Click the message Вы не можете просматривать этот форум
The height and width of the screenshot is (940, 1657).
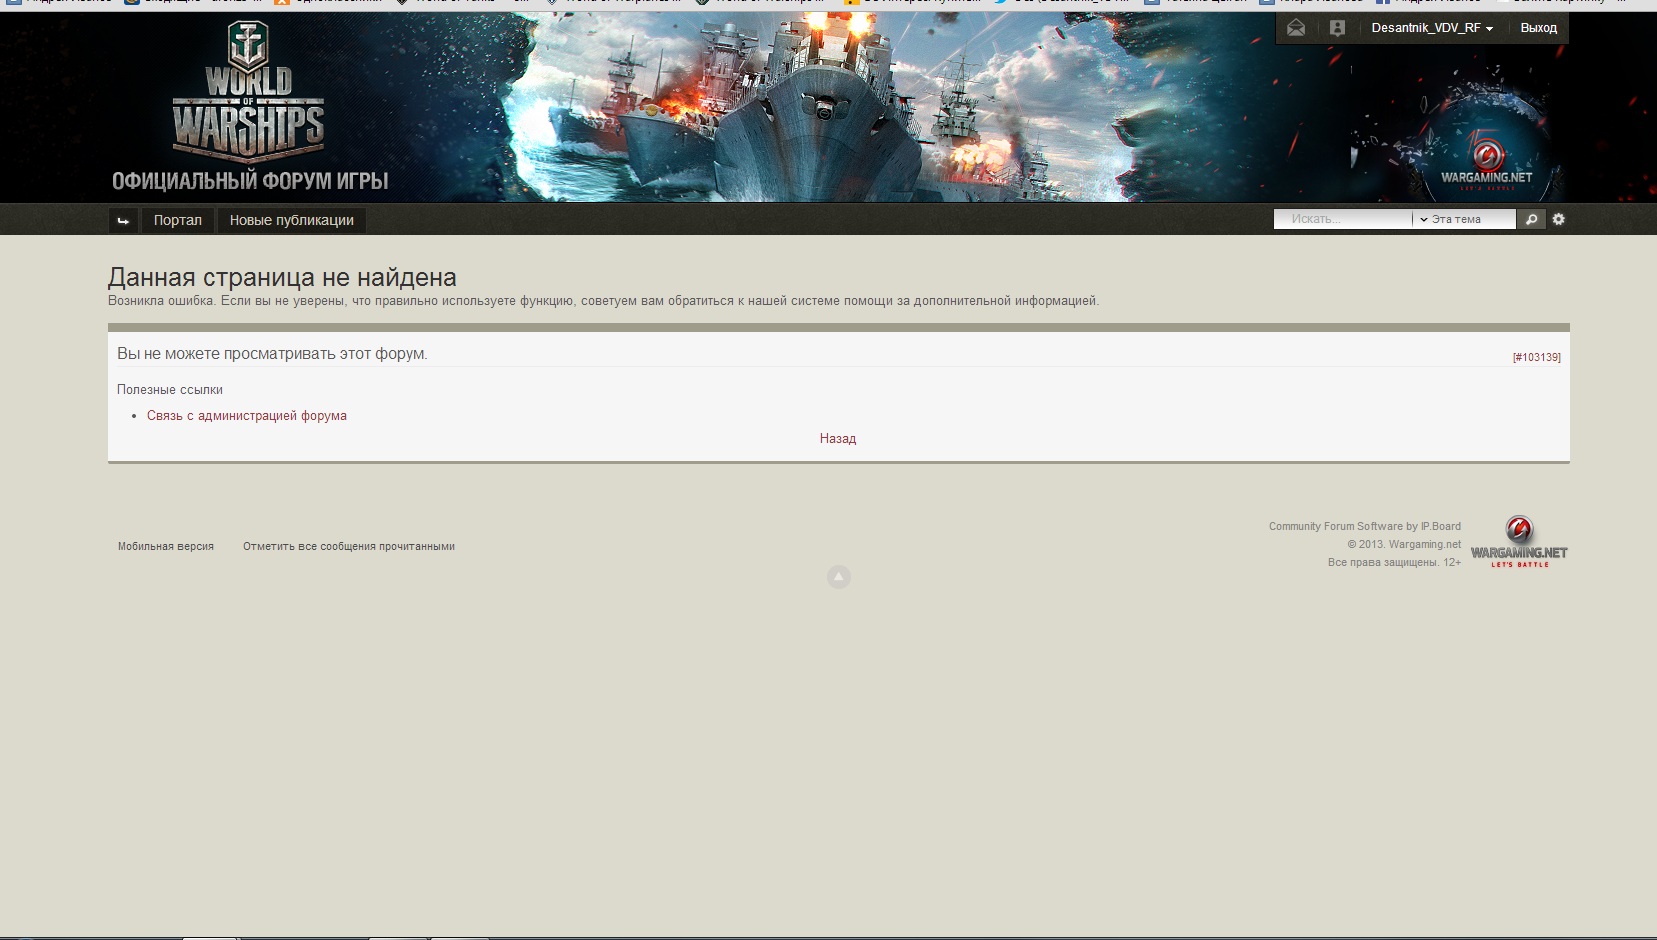coord(272,354)
